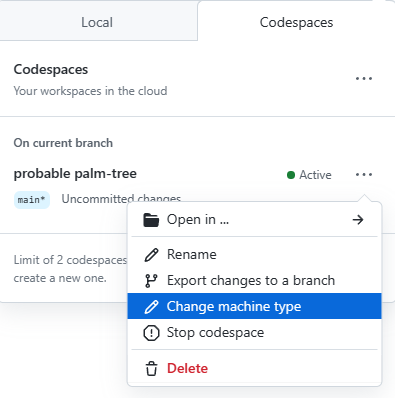Select the Codespaces tab
395x398 pixels.
[296, 22]
